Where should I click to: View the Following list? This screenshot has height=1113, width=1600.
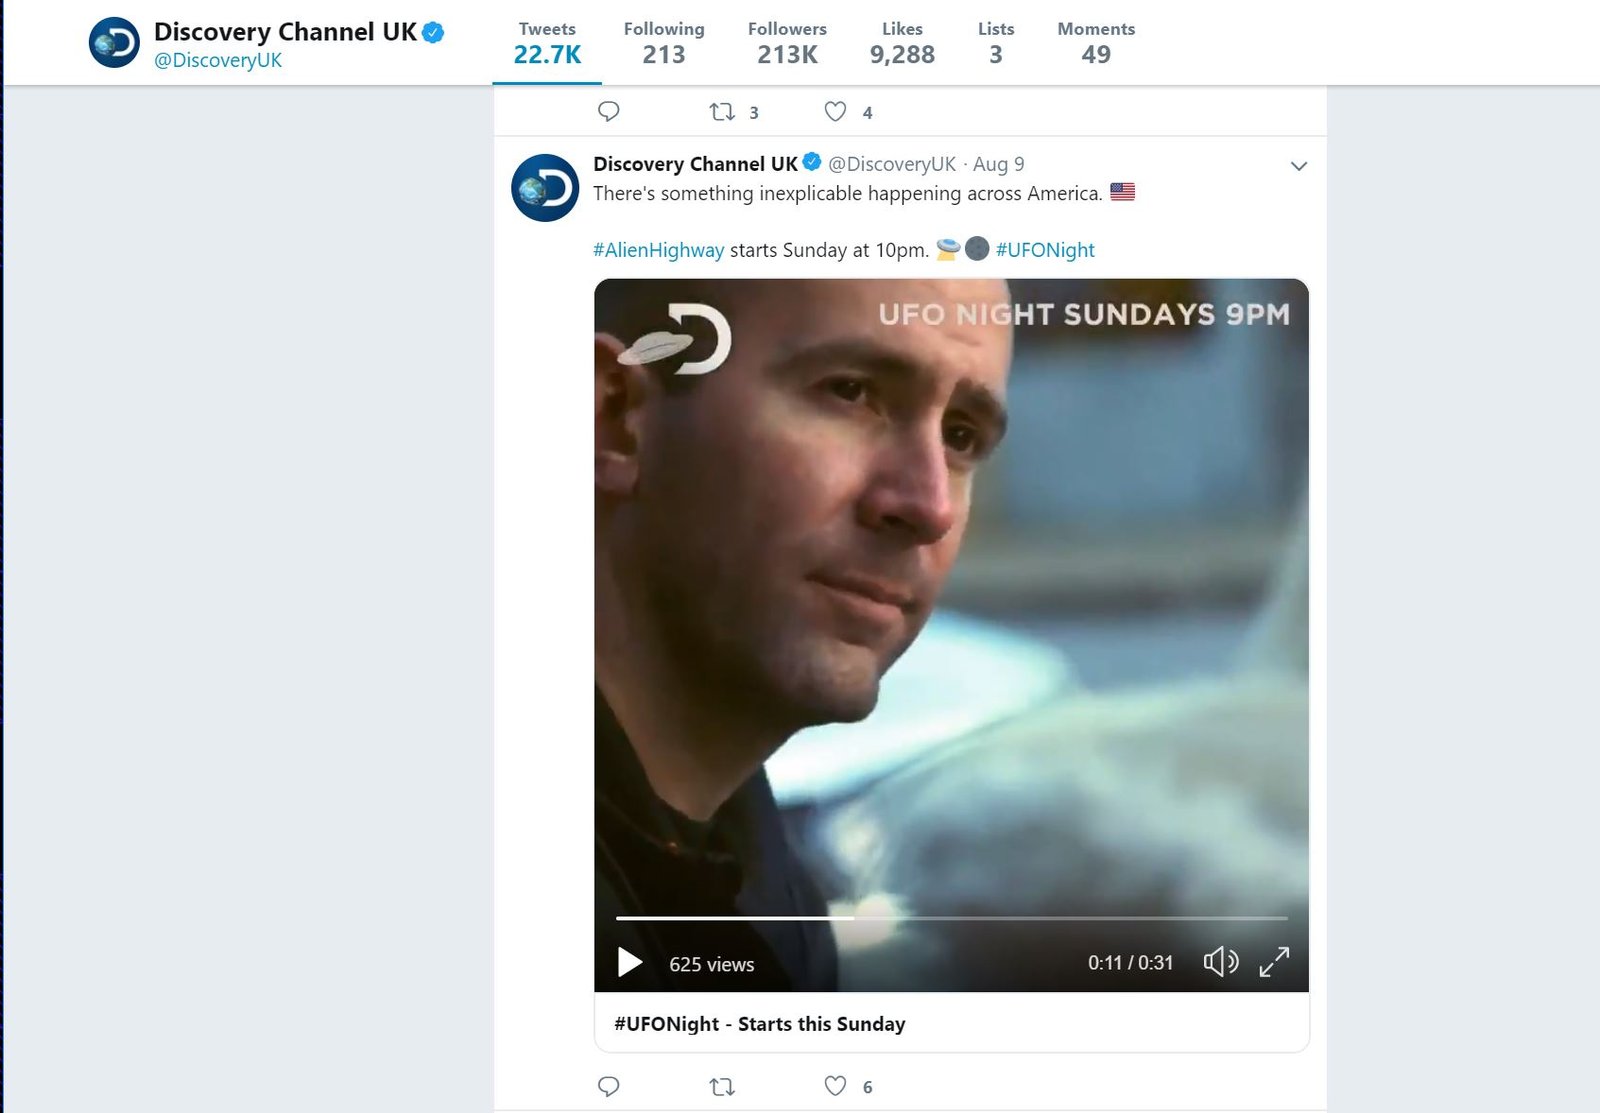[664, 43]
